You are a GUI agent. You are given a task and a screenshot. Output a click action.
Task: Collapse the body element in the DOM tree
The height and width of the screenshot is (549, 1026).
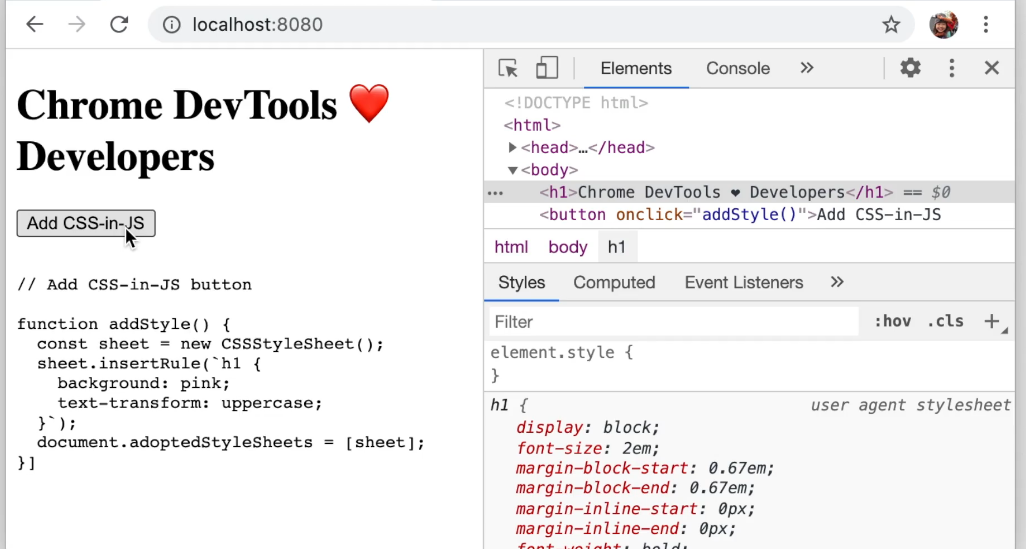click(513, 170)
